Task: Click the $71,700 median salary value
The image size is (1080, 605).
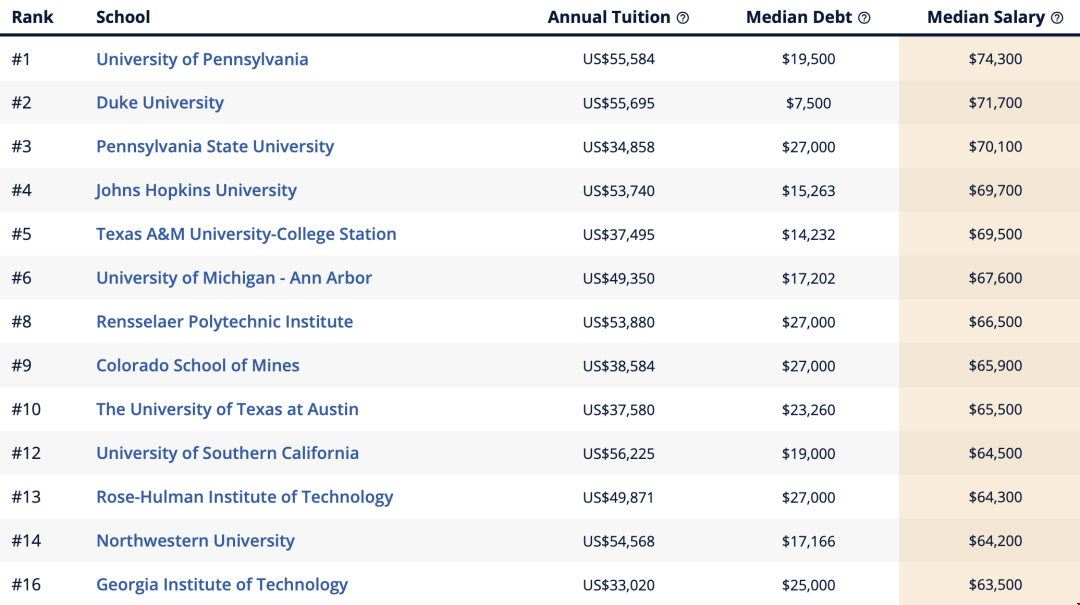Action: click(x=995, y=103)
